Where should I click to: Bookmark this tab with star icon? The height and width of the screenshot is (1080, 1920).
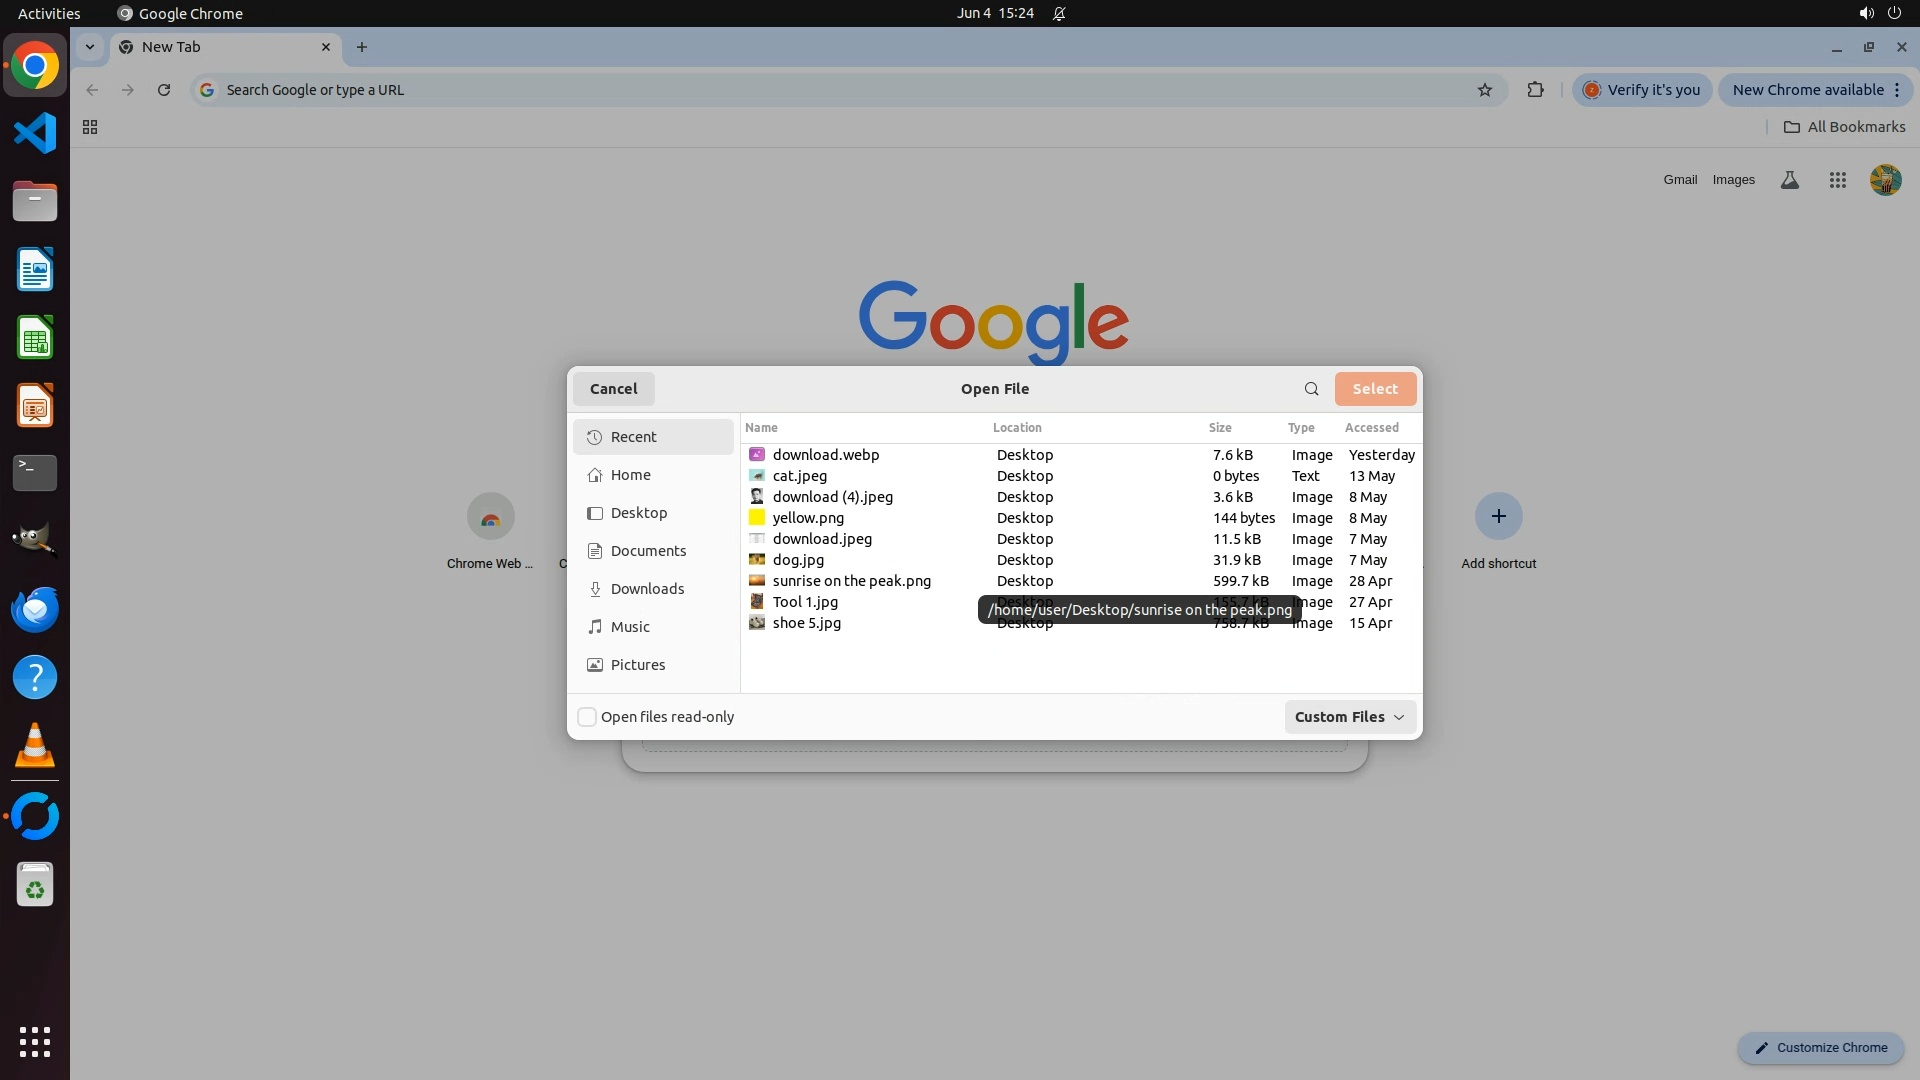[x=1484, y=90]
